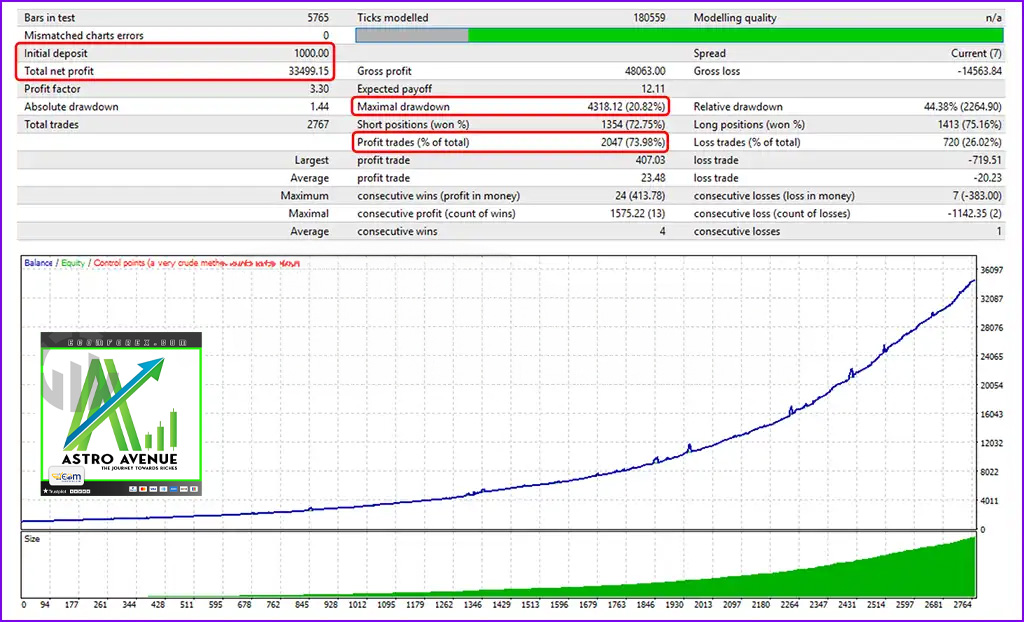This screenshot has height=622, width=1024.
Task: Select the expected payoff value 12.11
Action: [653, 88]
